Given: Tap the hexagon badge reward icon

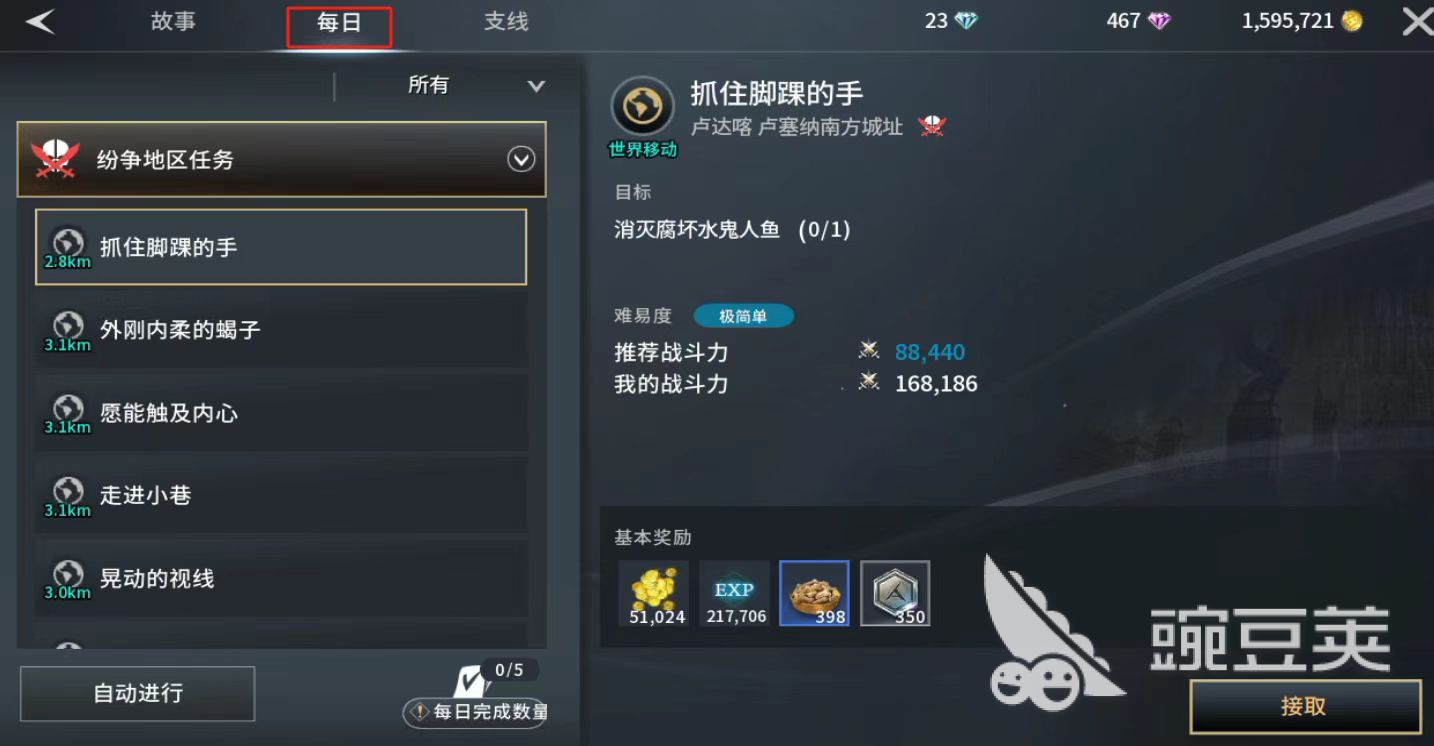Looking at the screenshot, I should coord(895,593).
